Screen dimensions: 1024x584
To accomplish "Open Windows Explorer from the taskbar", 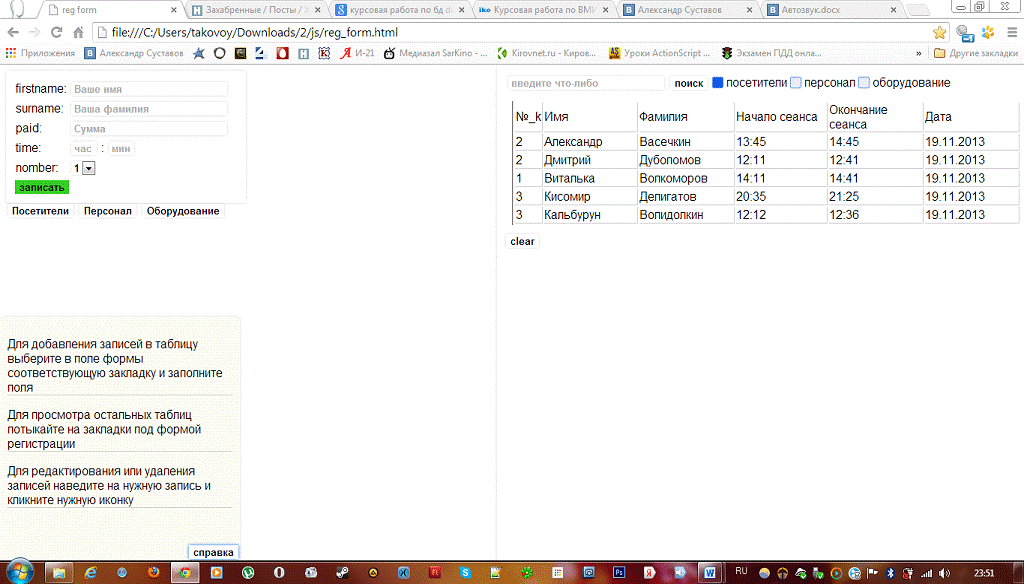I will coord(58,572).
